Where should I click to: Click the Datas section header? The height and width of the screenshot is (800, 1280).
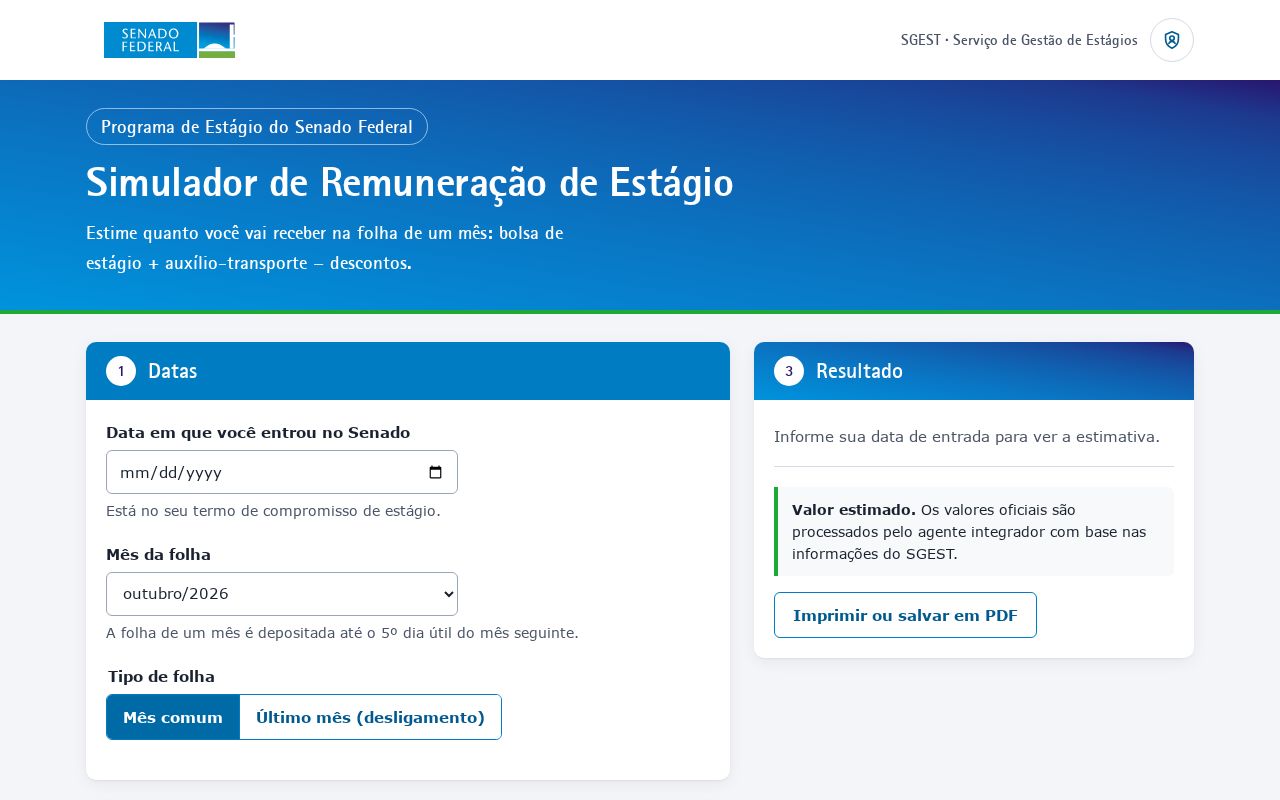click(408, 371)
